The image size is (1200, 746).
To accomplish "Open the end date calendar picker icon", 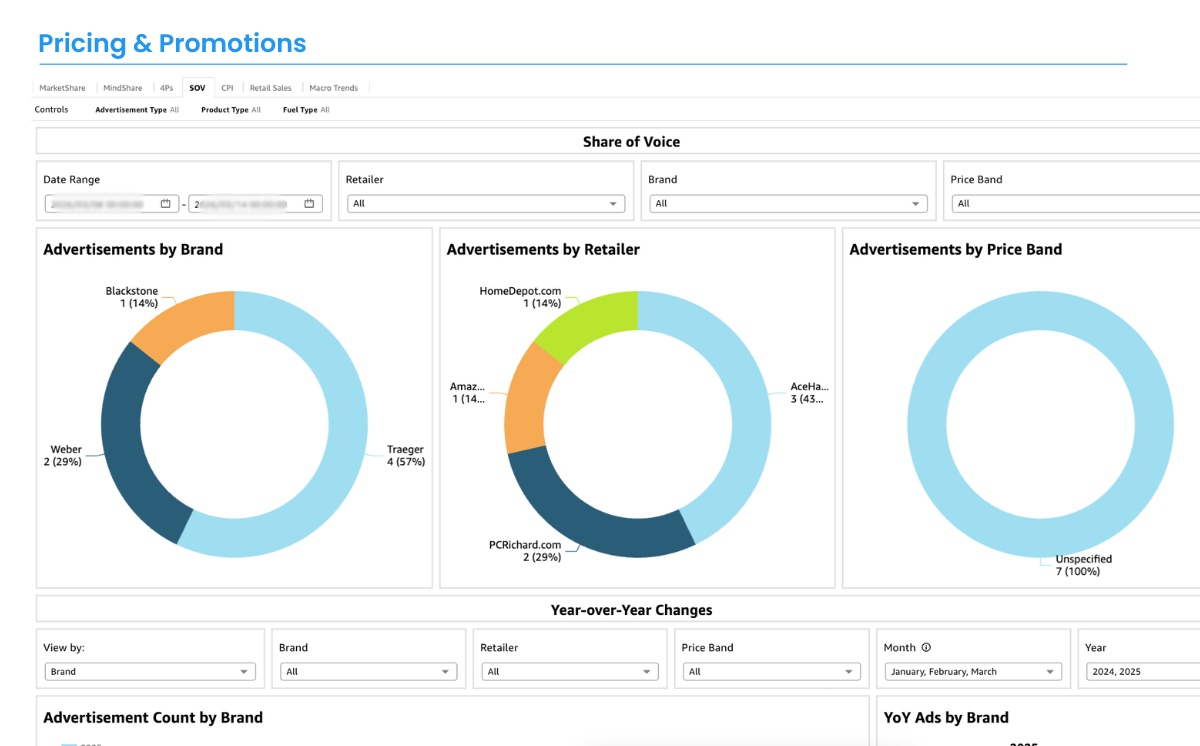I will point(310,204).
